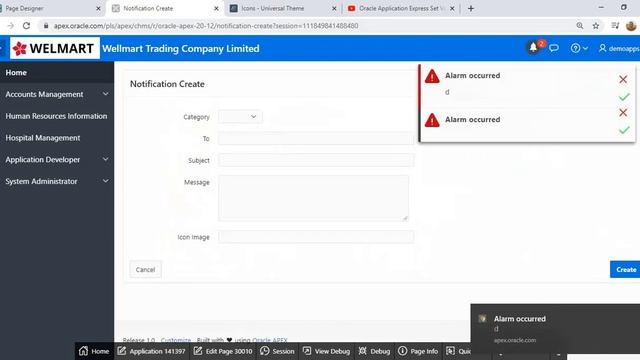Open Page Info in developer toolbar
The image size is (640, 360).
pyautogui.click(x=418, y=351)
